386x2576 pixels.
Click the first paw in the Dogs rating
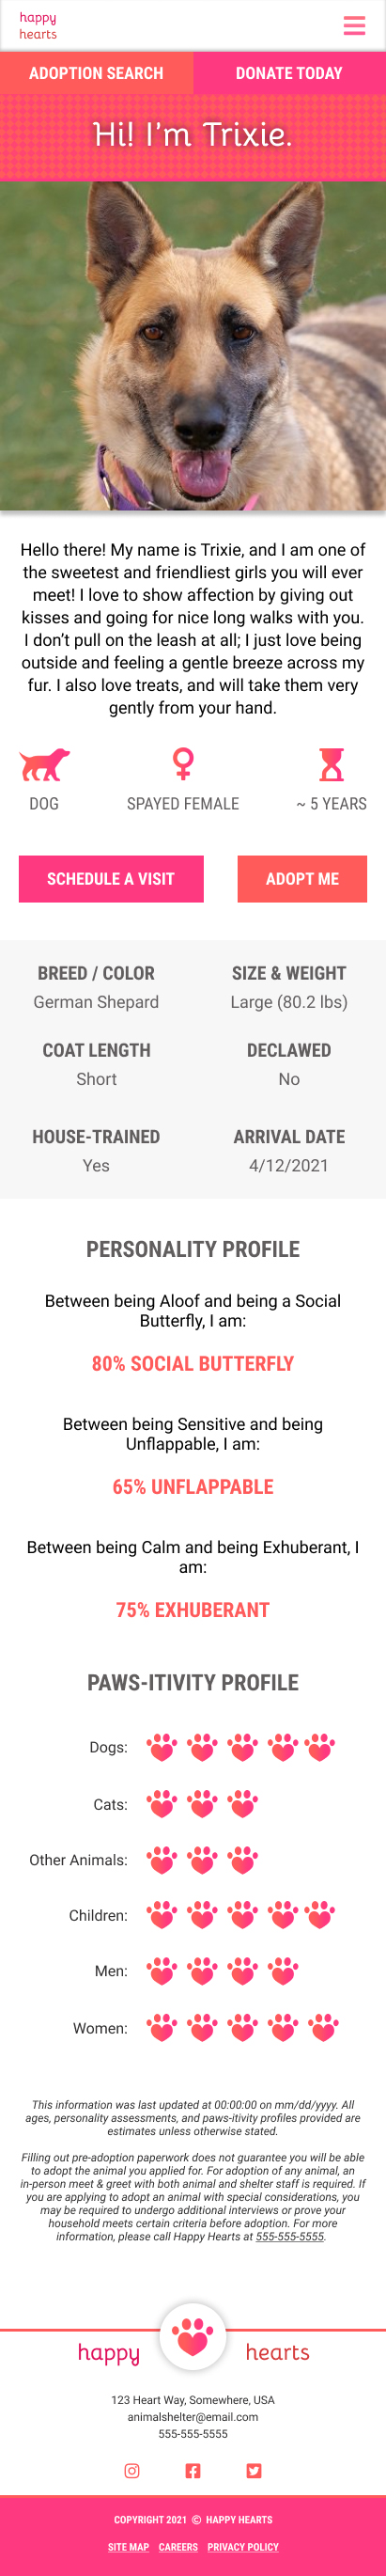click(162, 1746)
